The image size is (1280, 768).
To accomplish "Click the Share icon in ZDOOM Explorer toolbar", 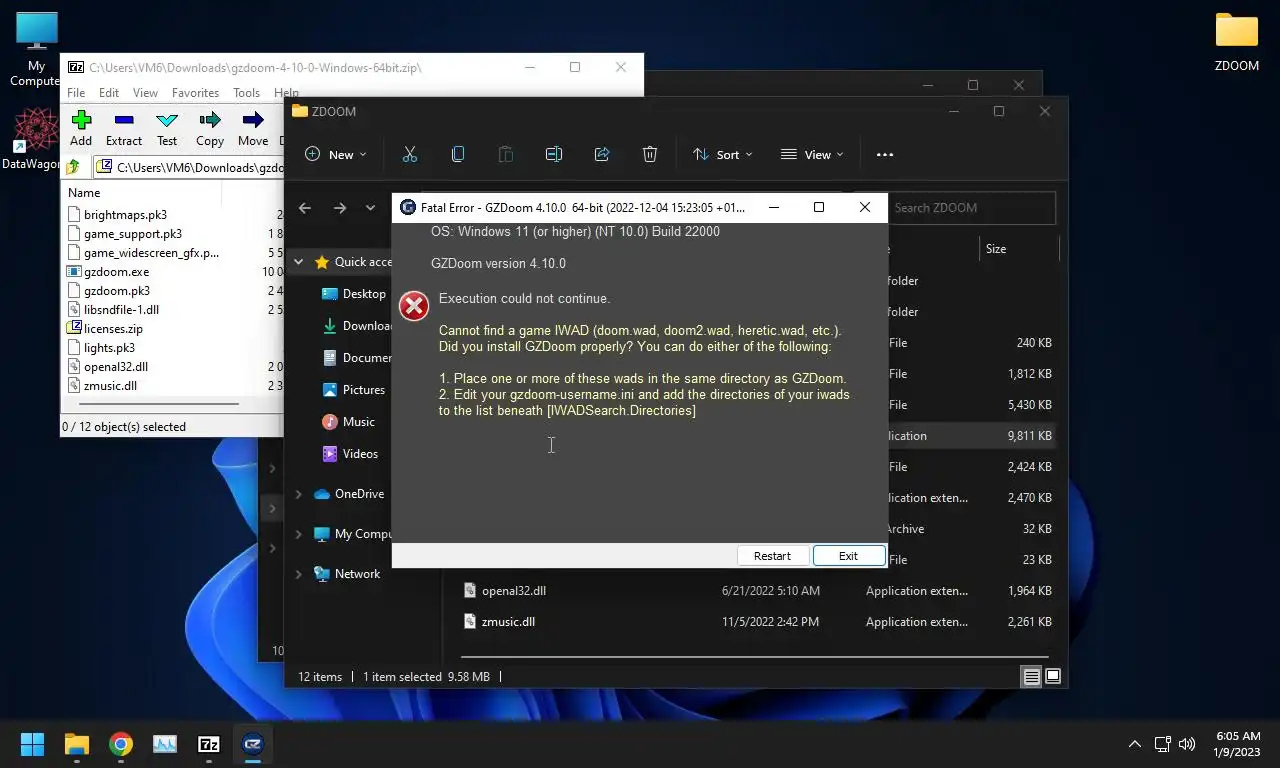I will click(x=601, y=154).
